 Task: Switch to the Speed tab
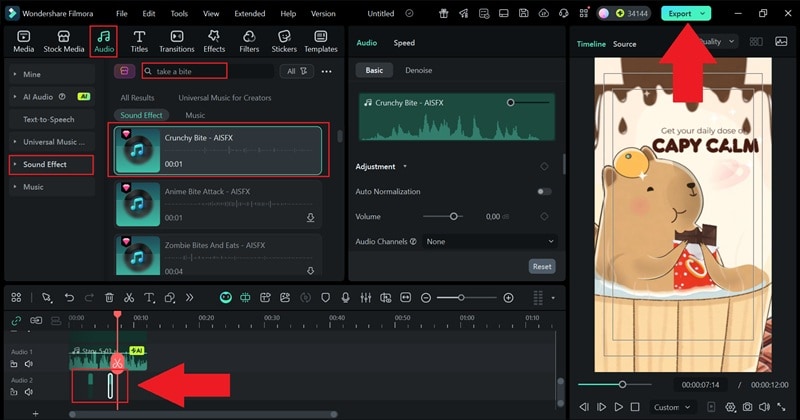click(404, 43)
